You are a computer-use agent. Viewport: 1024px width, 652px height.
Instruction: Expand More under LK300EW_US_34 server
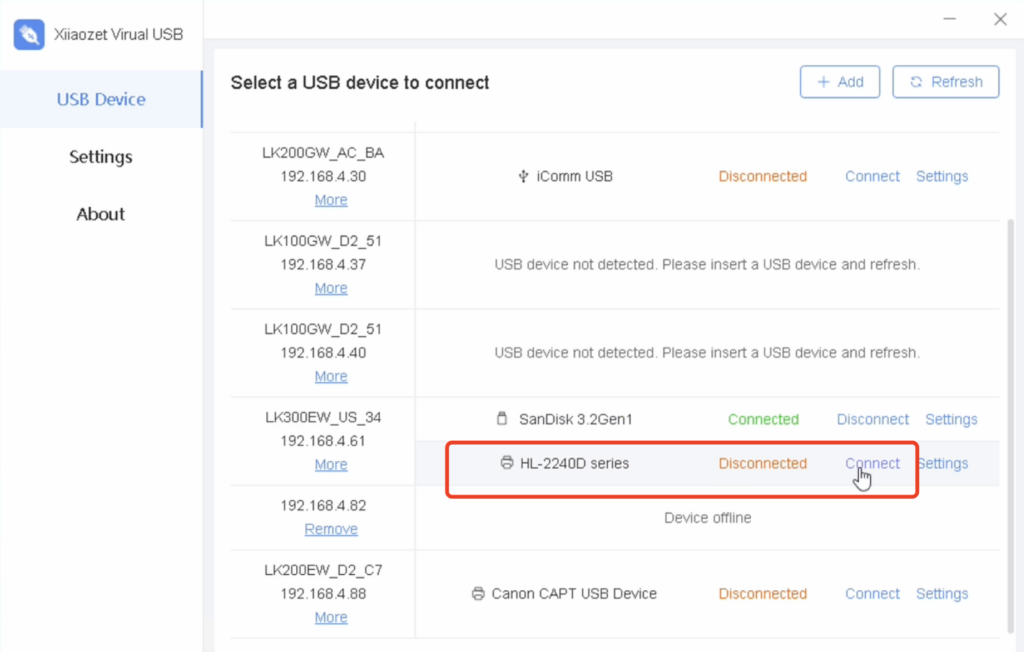tap(331, 465)
